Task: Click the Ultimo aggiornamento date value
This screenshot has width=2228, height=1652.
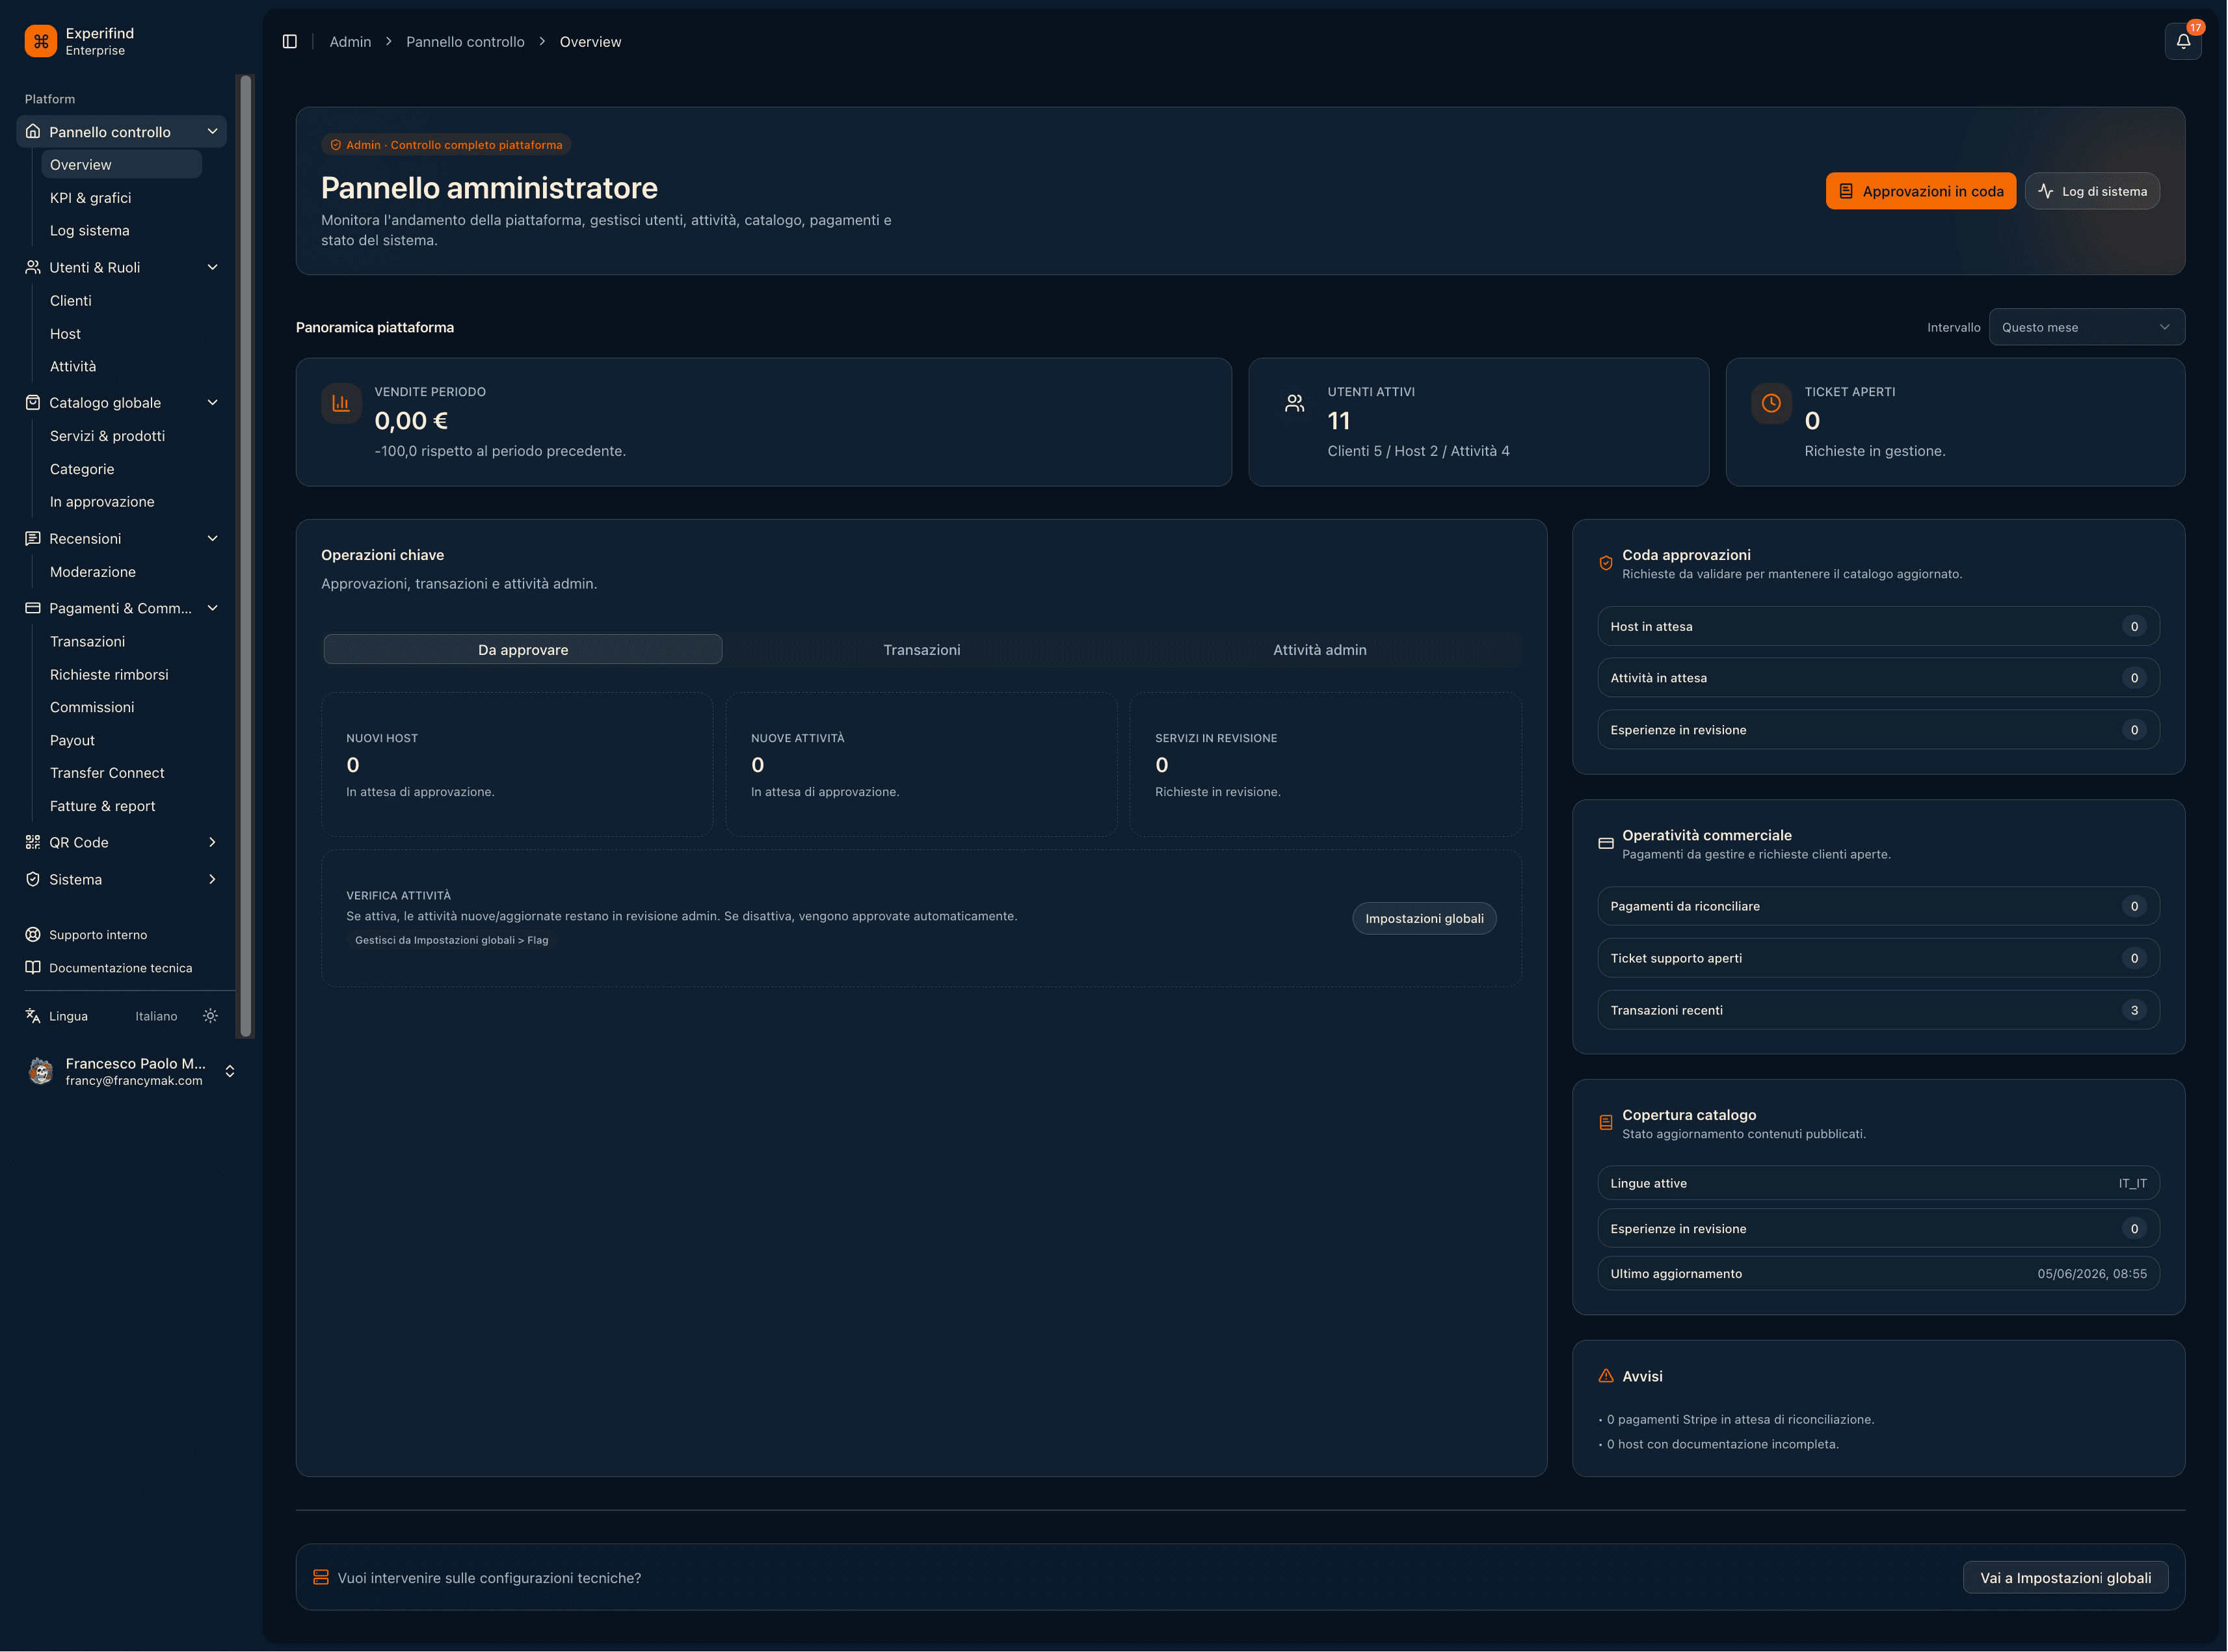Action: [x=2091, y=1273]
